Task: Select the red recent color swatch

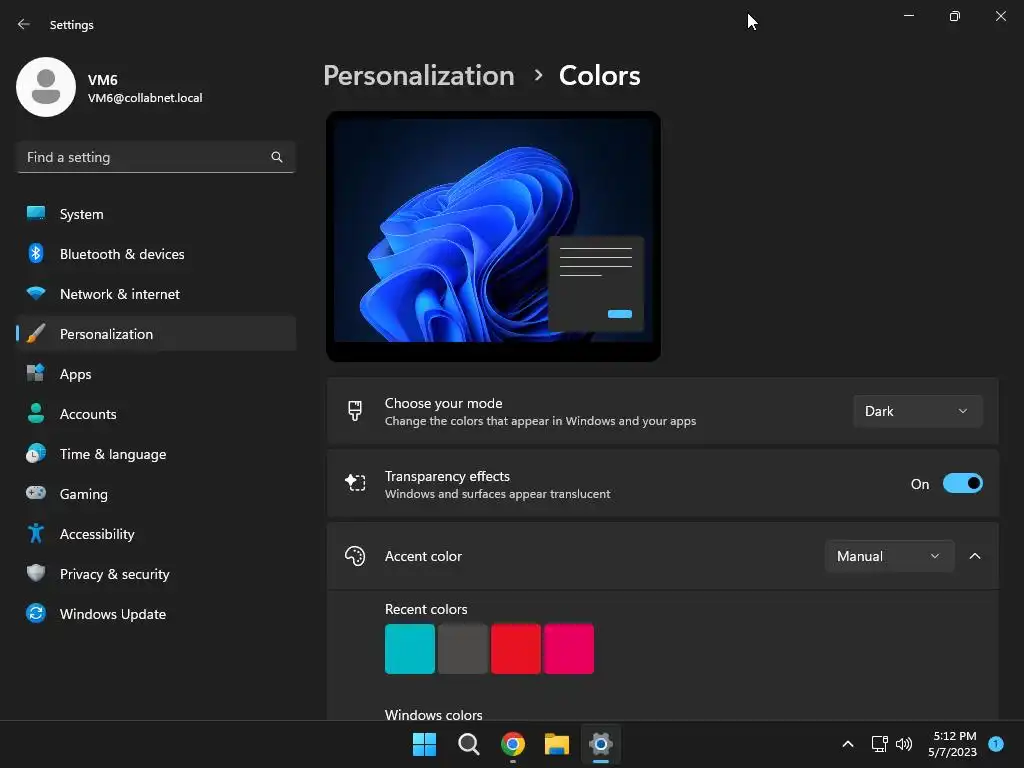Action: tap(515, 648)
